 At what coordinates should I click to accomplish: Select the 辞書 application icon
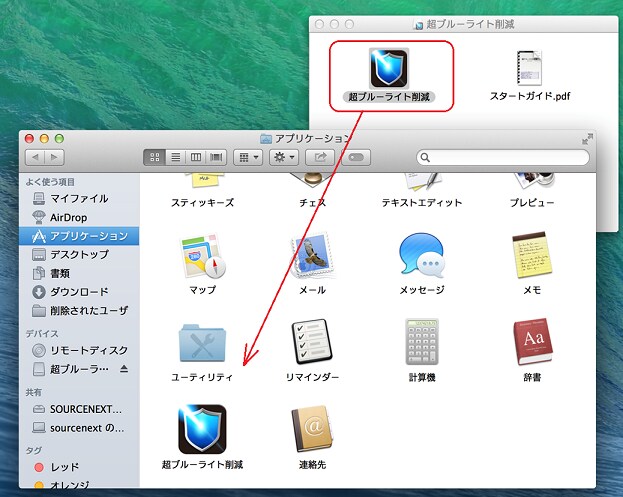tap(532, 342)
